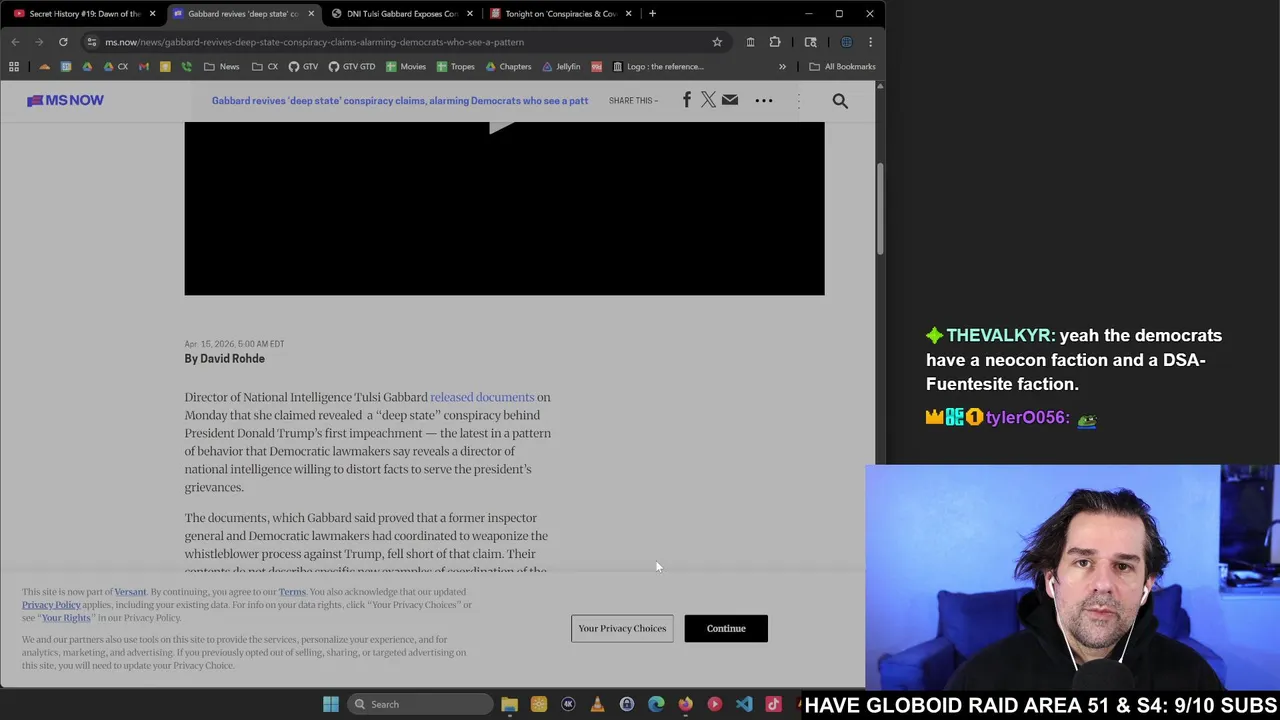Open Chrome three-dot menu
The image size is (1280, 720).
tap(870, 42)
